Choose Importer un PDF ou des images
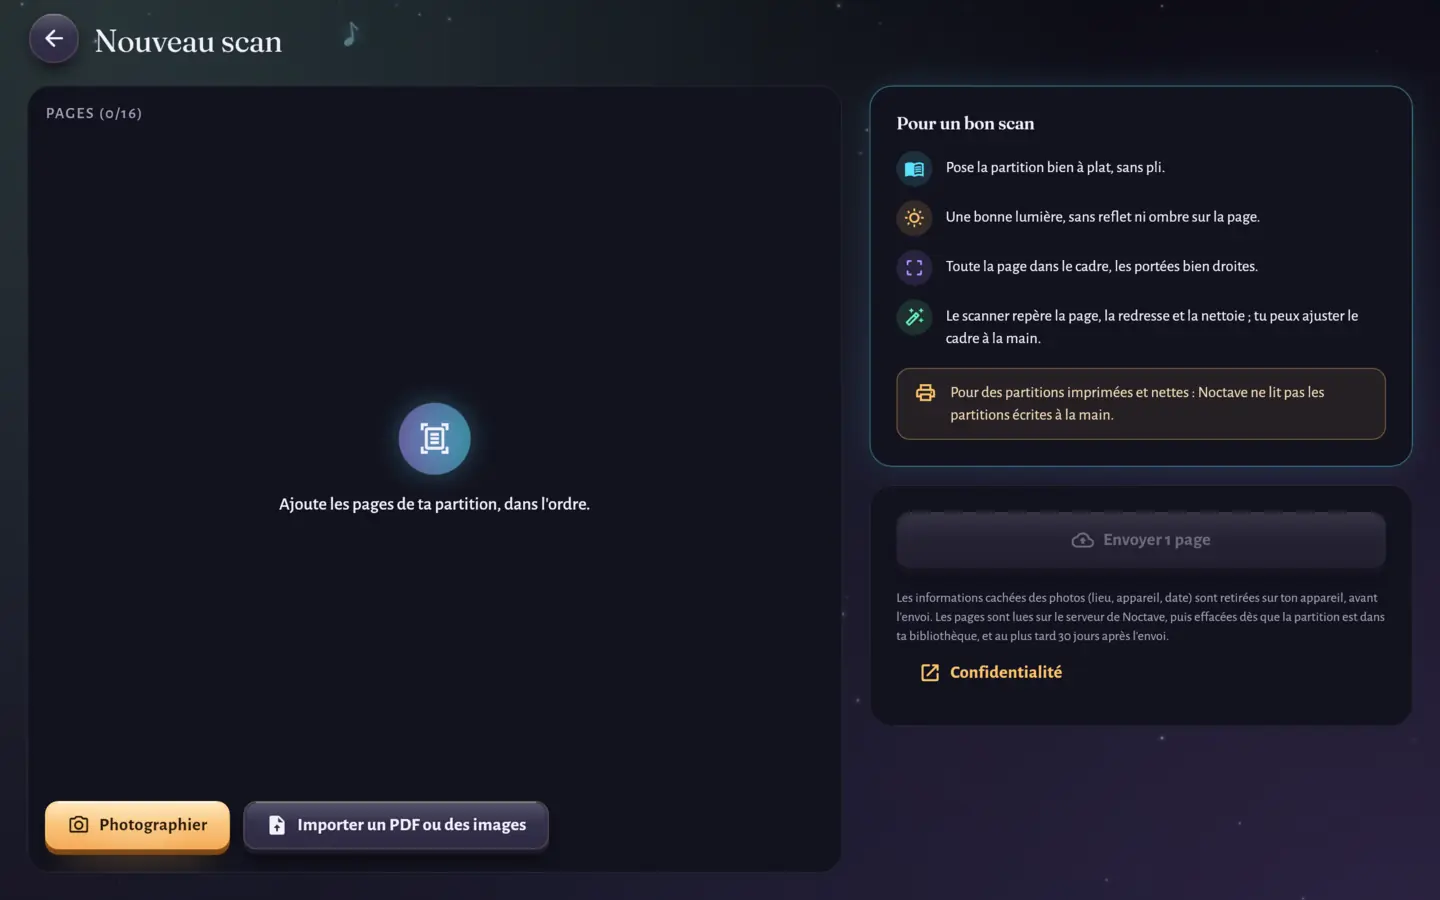The height and width of the screenshot is (900, 1440). pos(396,825)
